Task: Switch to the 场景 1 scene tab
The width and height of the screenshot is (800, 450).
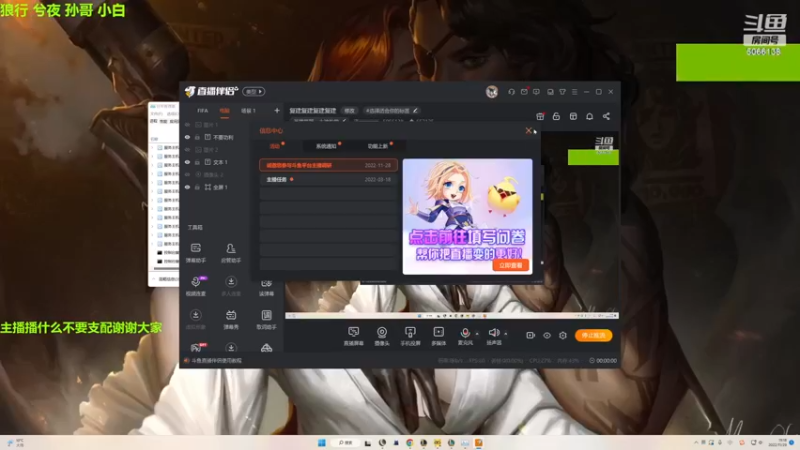Action: coord(248,111)
